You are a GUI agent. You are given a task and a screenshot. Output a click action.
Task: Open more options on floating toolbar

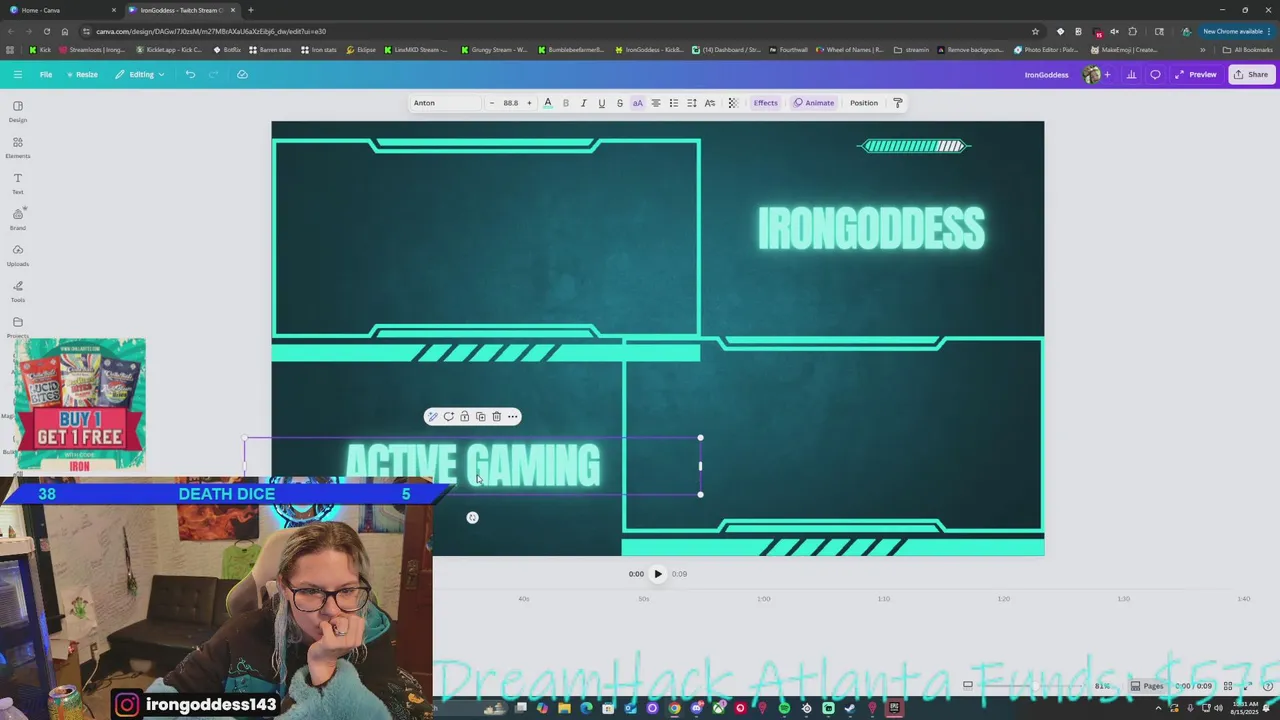click(x=512, y=417)
